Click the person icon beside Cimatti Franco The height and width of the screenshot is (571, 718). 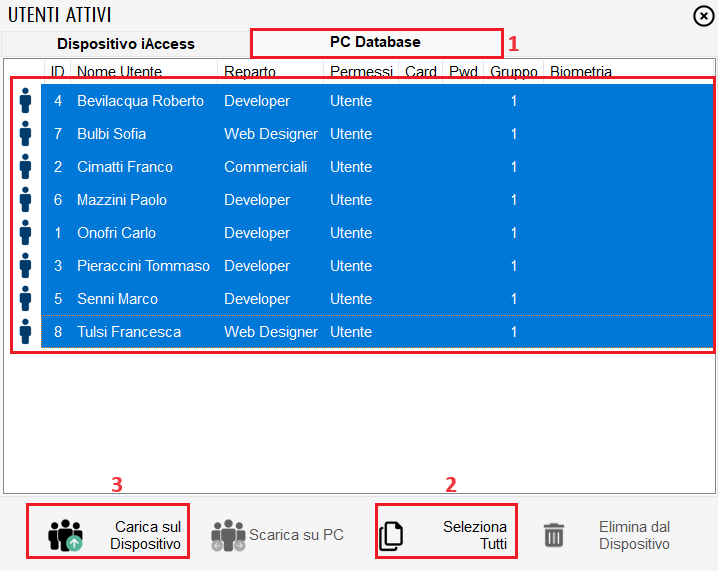click(x=26, y=167)
